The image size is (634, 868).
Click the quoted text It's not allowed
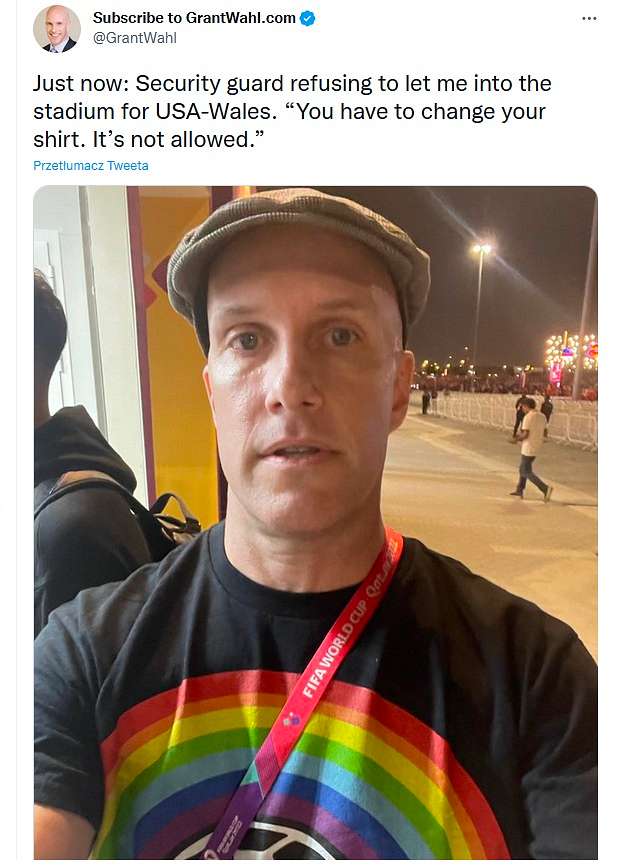coord(175,139)
